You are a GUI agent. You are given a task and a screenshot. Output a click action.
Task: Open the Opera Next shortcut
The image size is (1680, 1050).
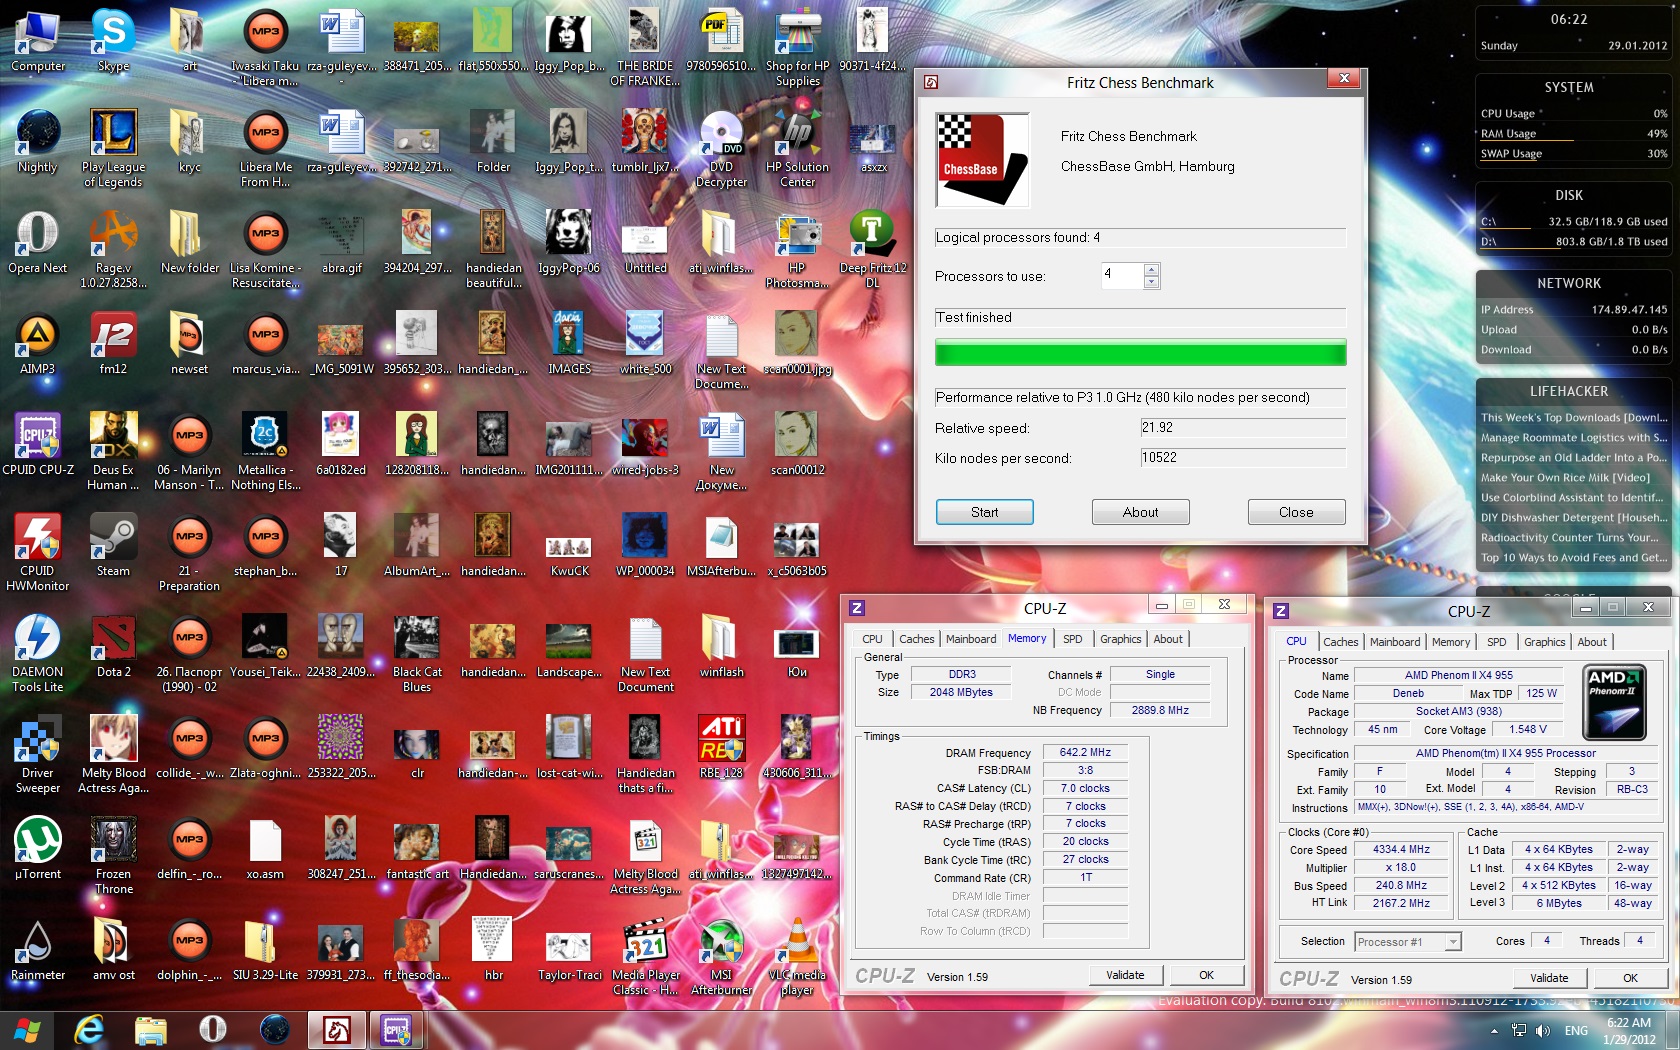pos(38,242)
